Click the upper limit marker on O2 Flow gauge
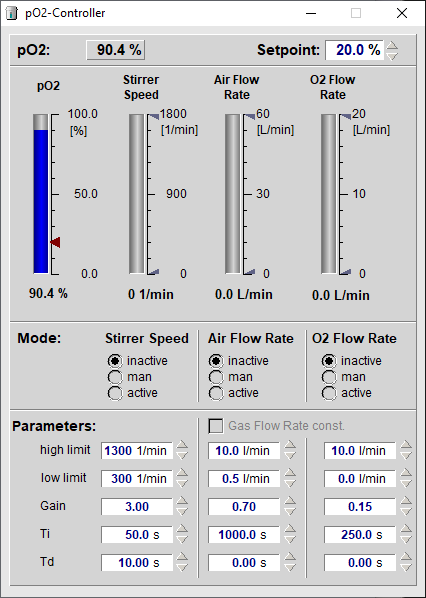426x598 pixels. coord(345,116)
